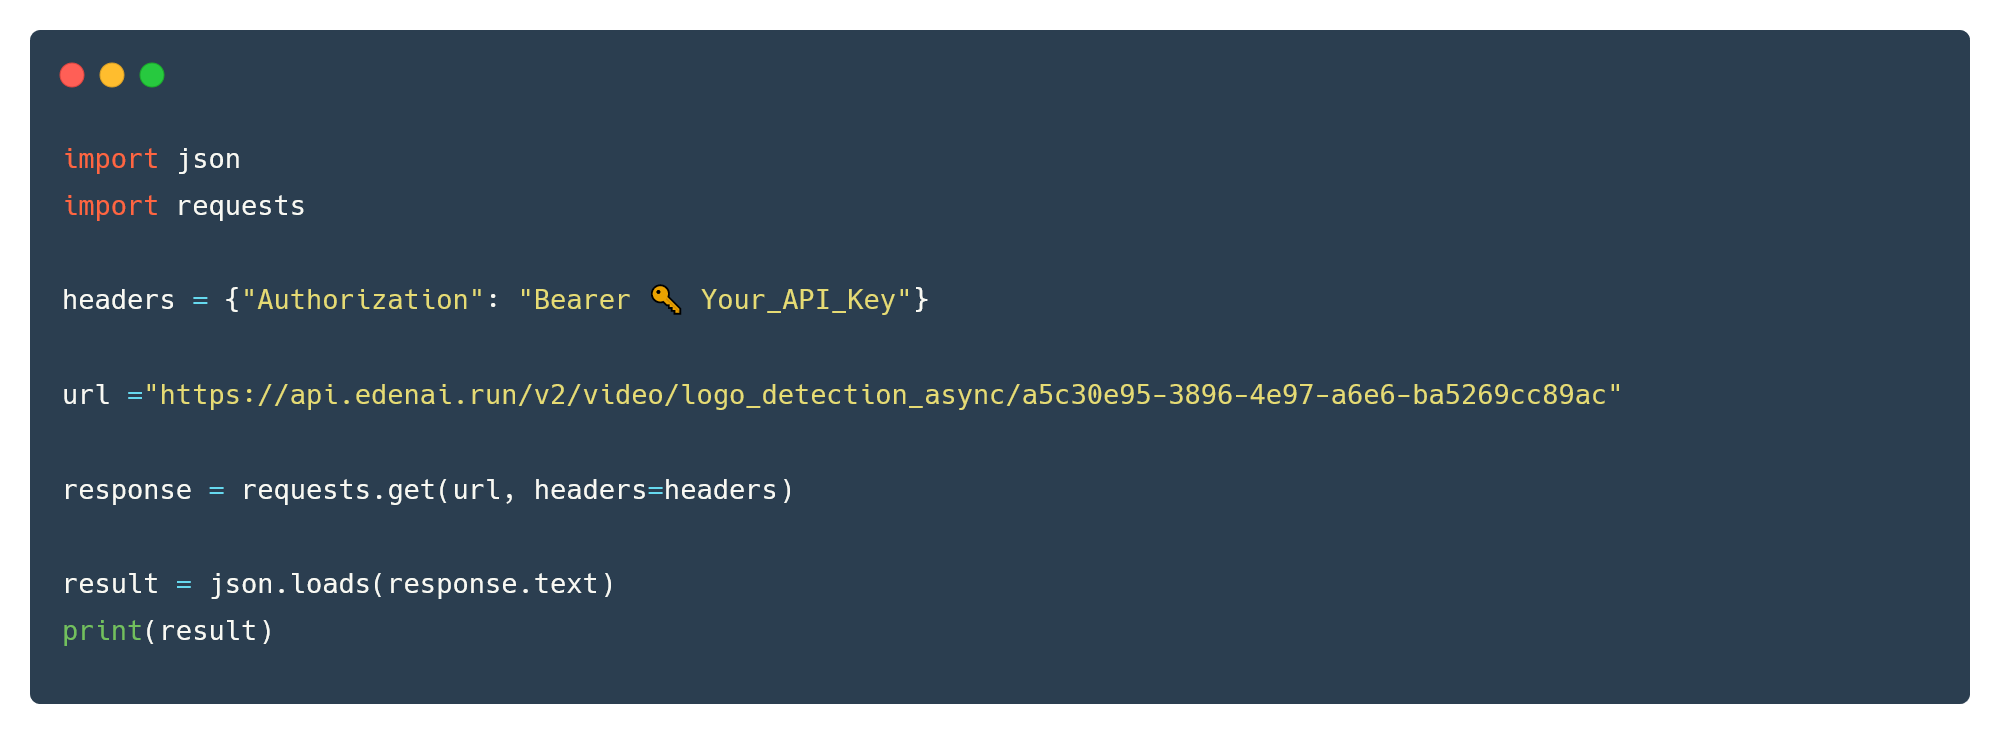Click the green maximize dot
This screenshot has width=2000, height=734.
coord(152,75)
